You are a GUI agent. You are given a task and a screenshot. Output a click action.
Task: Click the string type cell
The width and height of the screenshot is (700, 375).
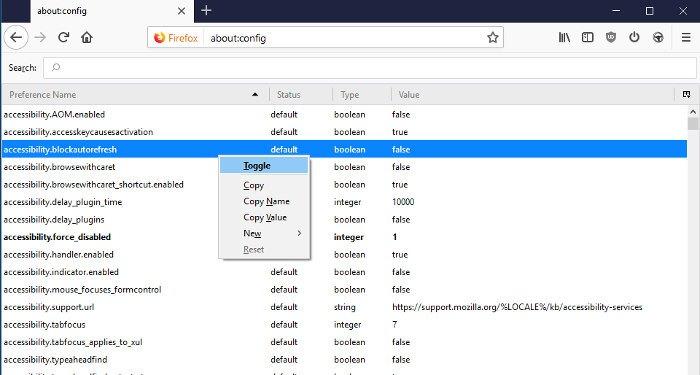click(x=345, y=307)
